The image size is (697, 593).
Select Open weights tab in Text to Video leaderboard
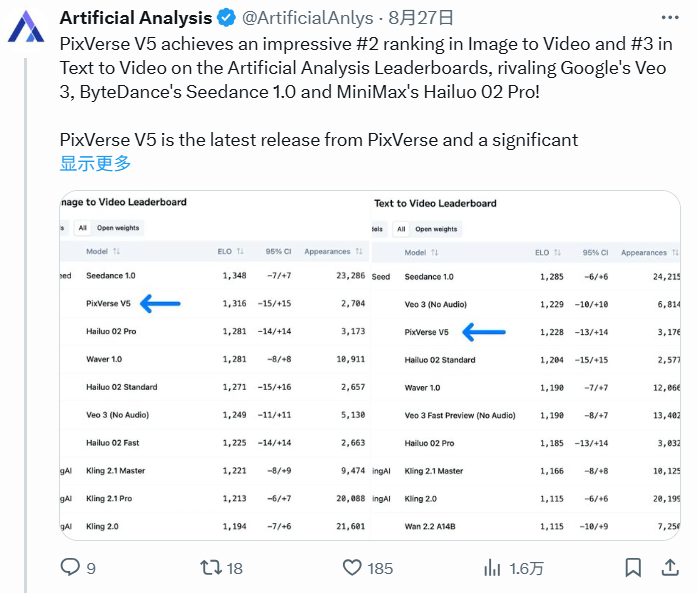(436, 229)
